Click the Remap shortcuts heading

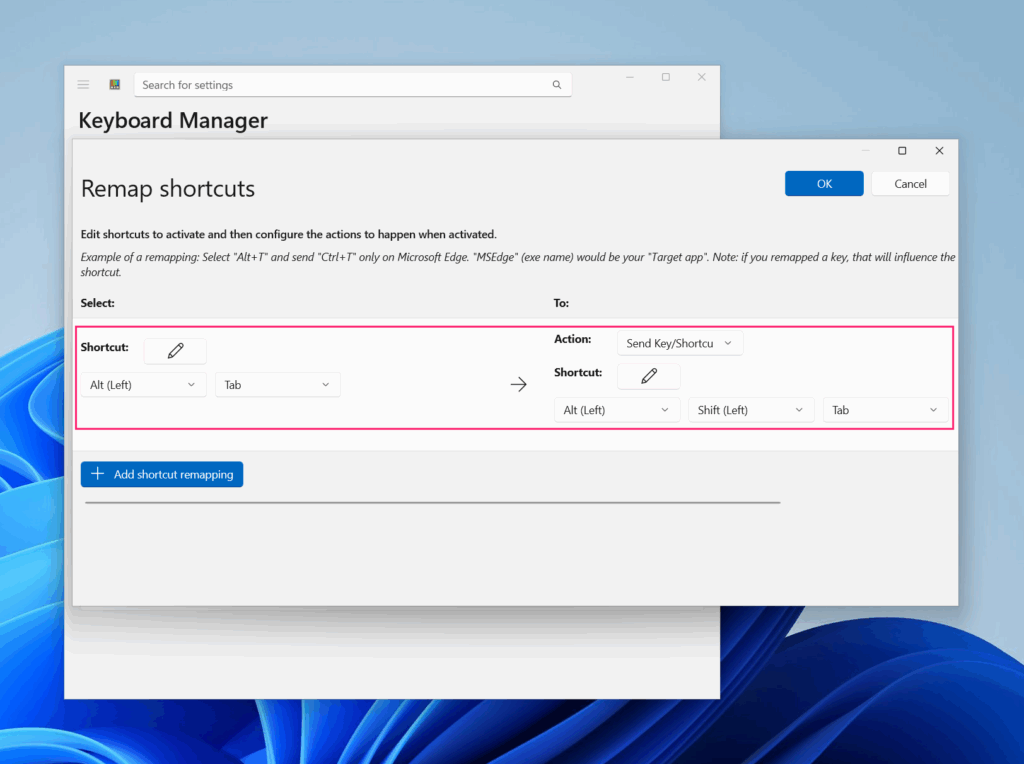pos(168,189)
